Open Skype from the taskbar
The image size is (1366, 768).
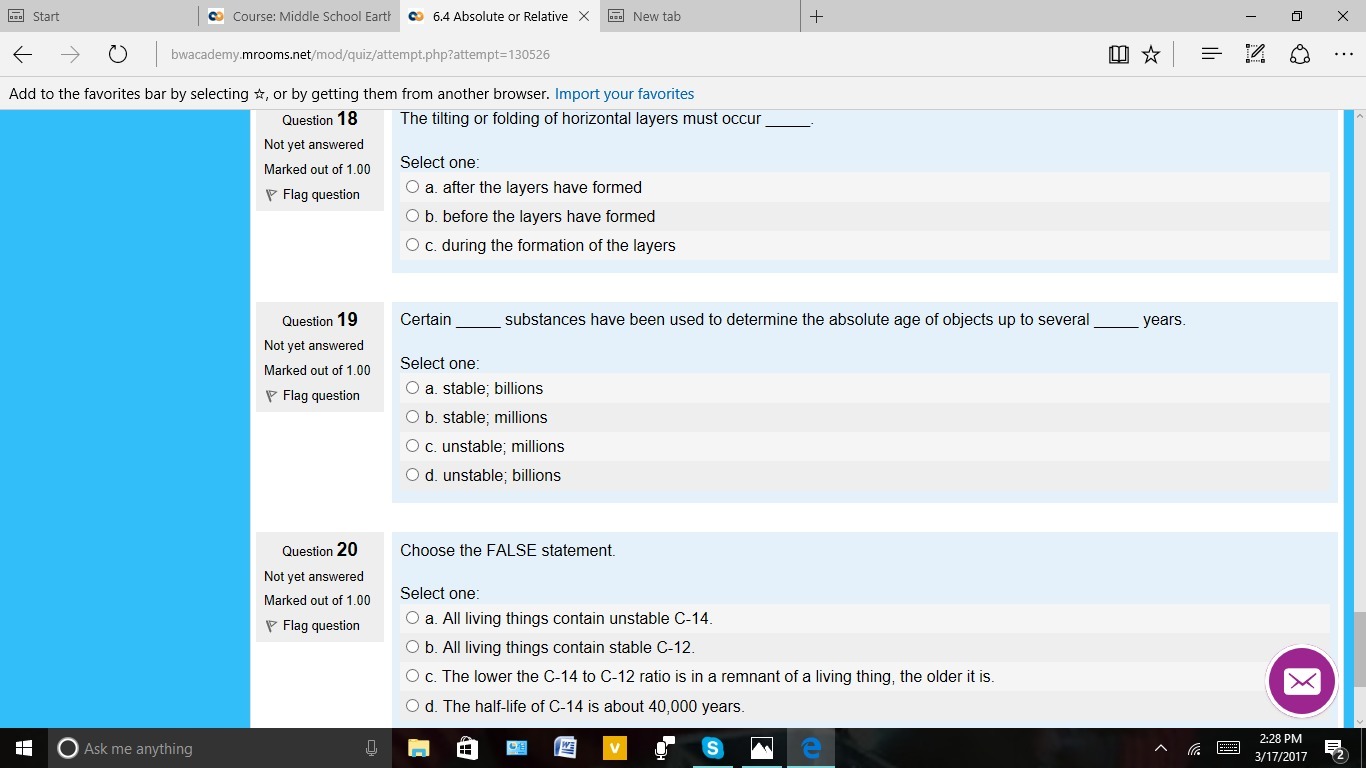[x=712, y=748]
